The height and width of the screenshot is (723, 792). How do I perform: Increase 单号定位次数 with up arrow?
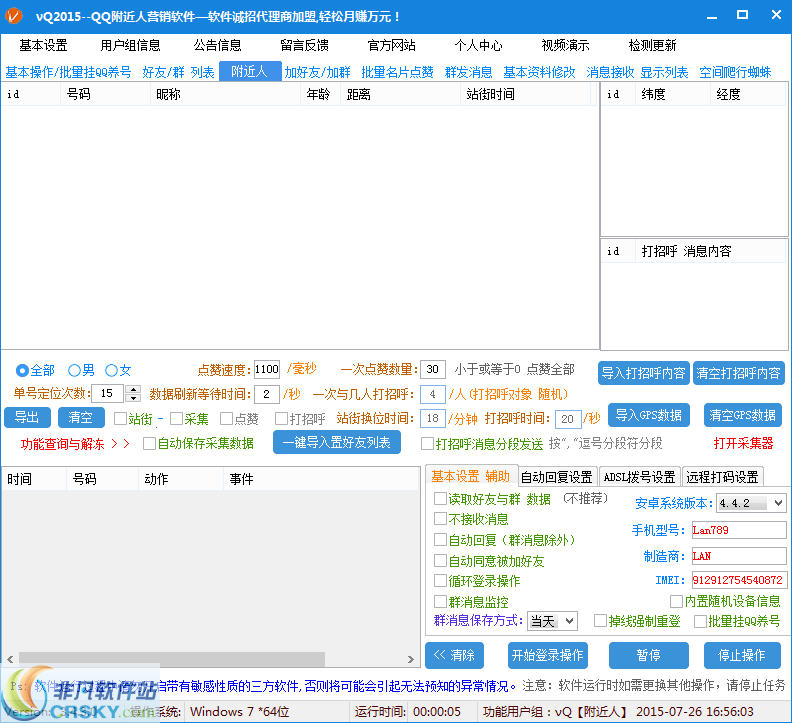point(133,389)
